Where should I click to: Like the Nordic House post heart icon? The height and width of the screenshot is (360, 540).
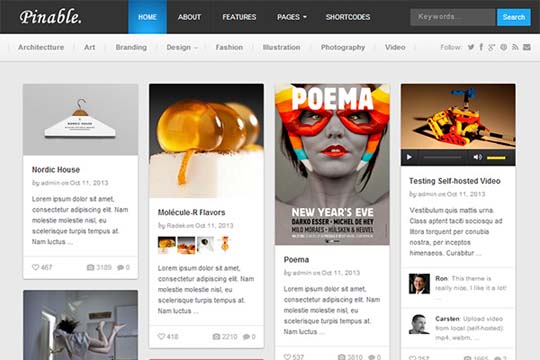35,267
